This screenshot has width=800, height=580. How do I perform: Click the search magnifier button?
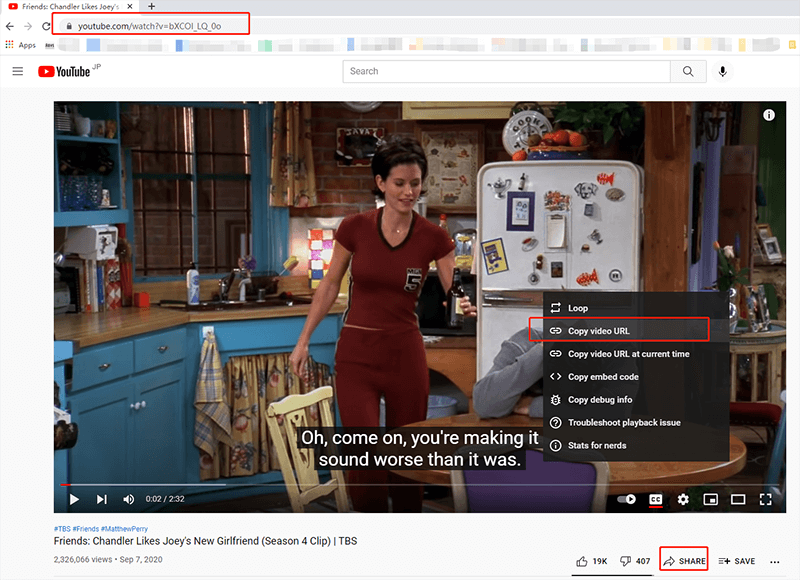click(x=687, y=71)
